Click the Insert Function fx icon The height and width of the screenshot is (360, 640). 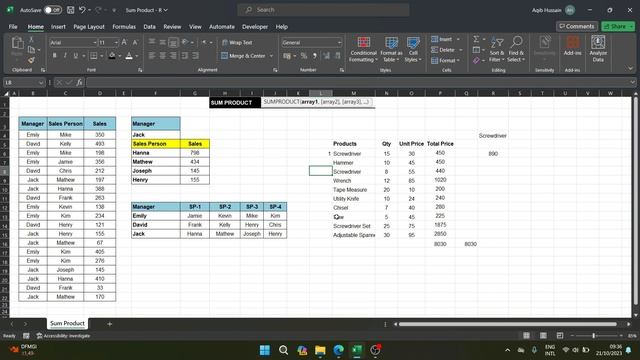(79, 82)
